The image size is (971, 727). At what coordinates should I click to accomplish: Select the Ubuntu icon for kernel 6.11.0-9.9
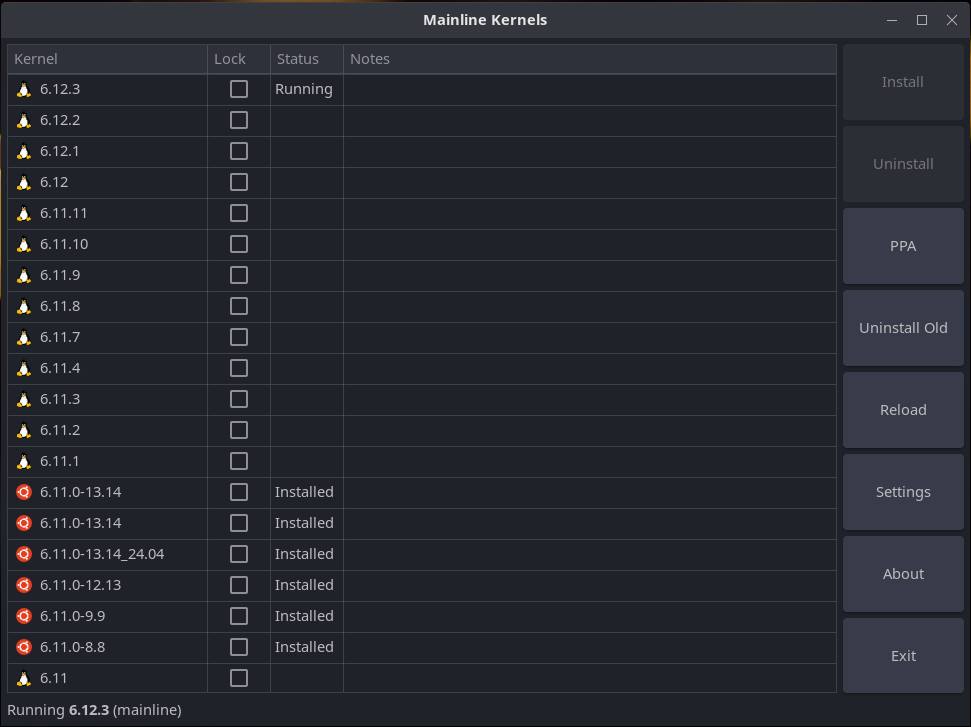tap(24, 616)
